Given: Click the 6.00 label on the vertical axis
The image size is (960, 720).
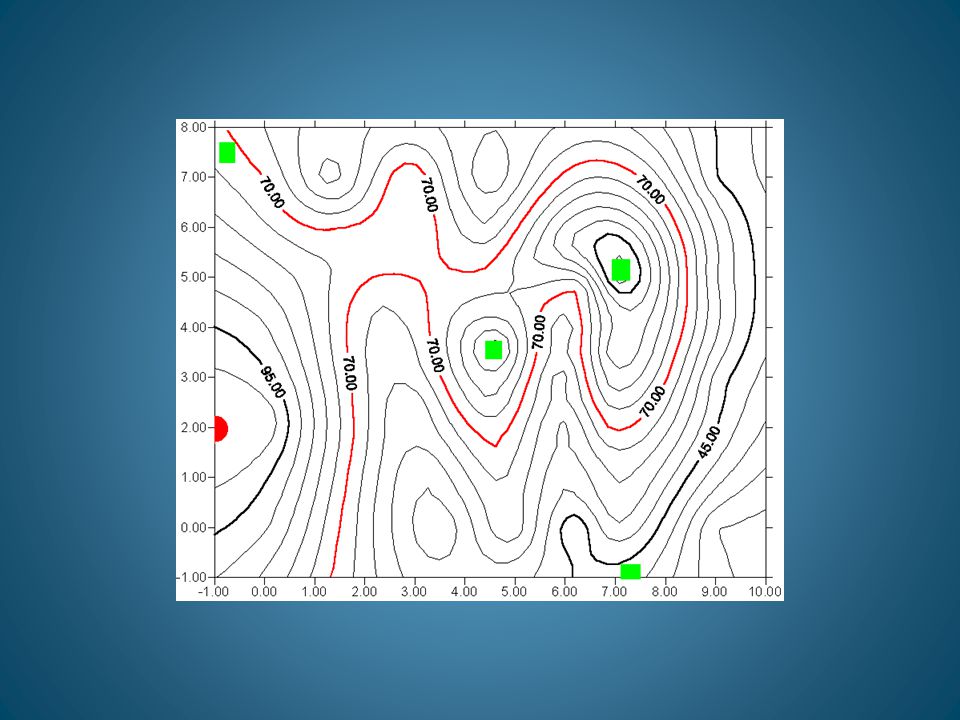Looking at the screenshot, I should pyautogui.click(x=193, y=227).
